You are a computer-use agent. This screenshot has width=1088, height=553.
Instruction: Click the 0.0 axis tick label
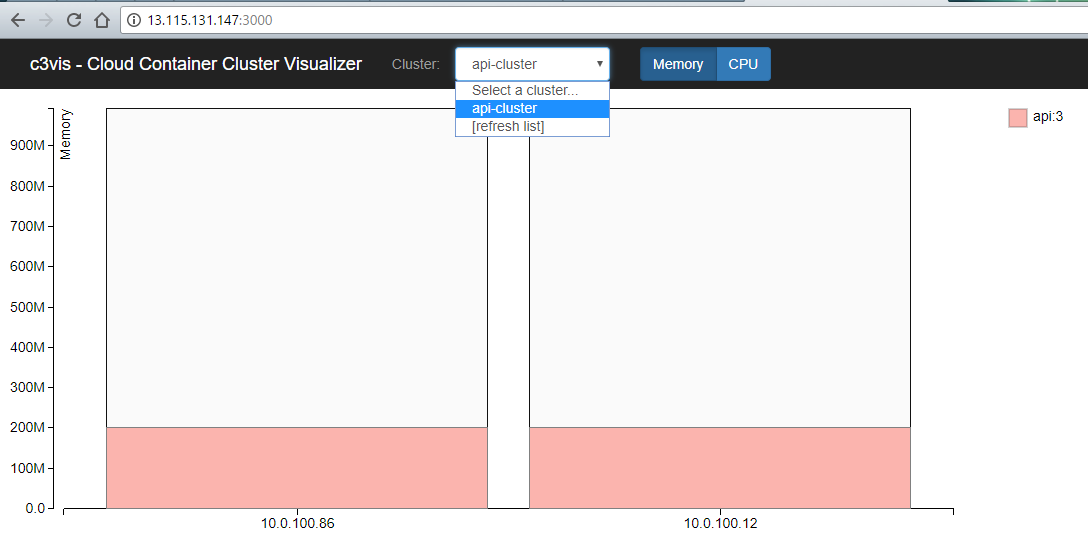pyautogui.click(x=35, y=508)
